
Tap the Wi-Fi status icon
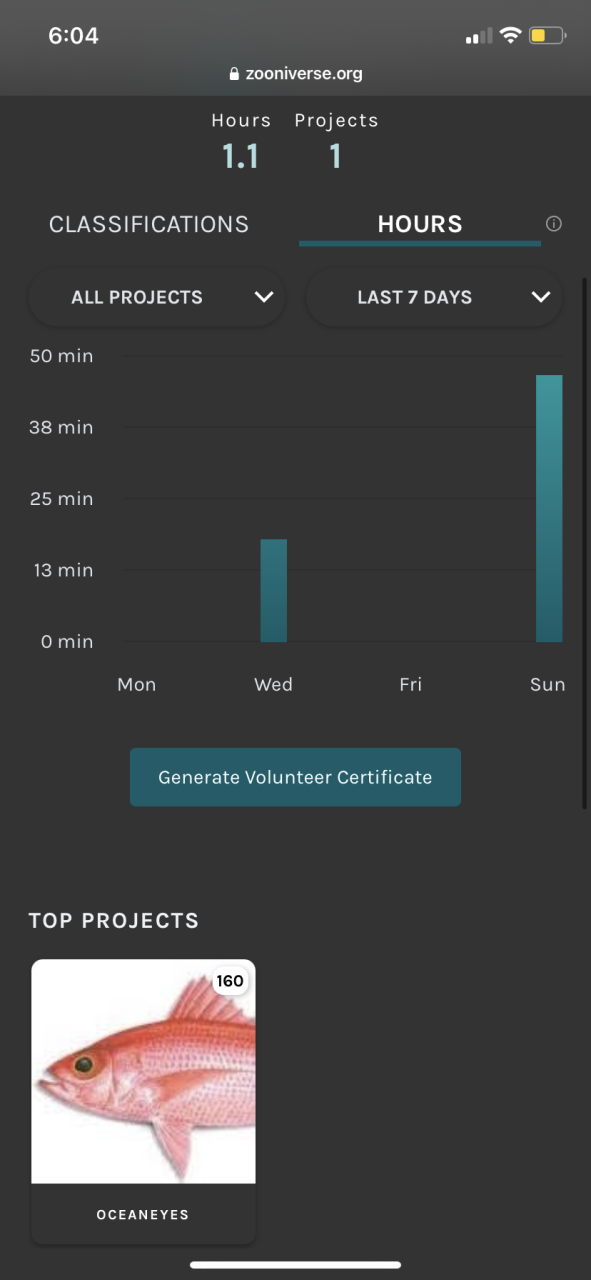[x=510, y=36]
